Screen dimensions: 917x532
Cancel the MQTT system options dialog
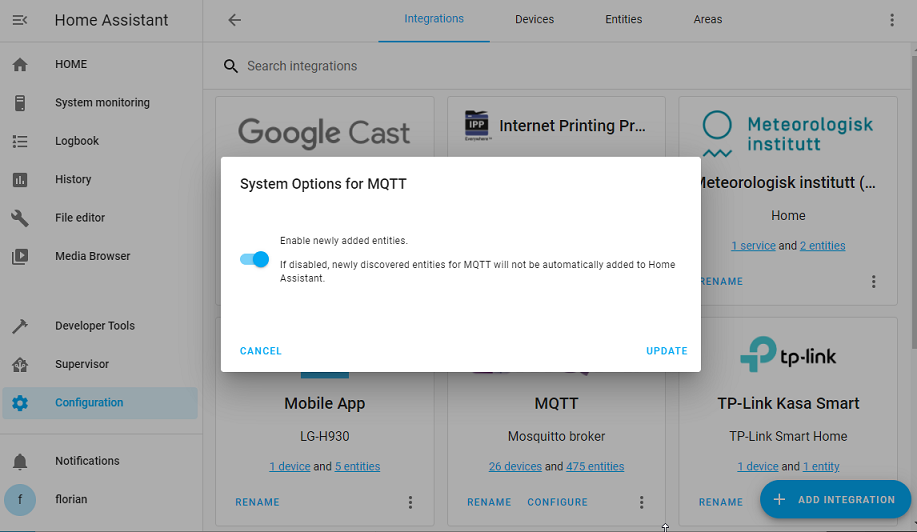(261, 351)
